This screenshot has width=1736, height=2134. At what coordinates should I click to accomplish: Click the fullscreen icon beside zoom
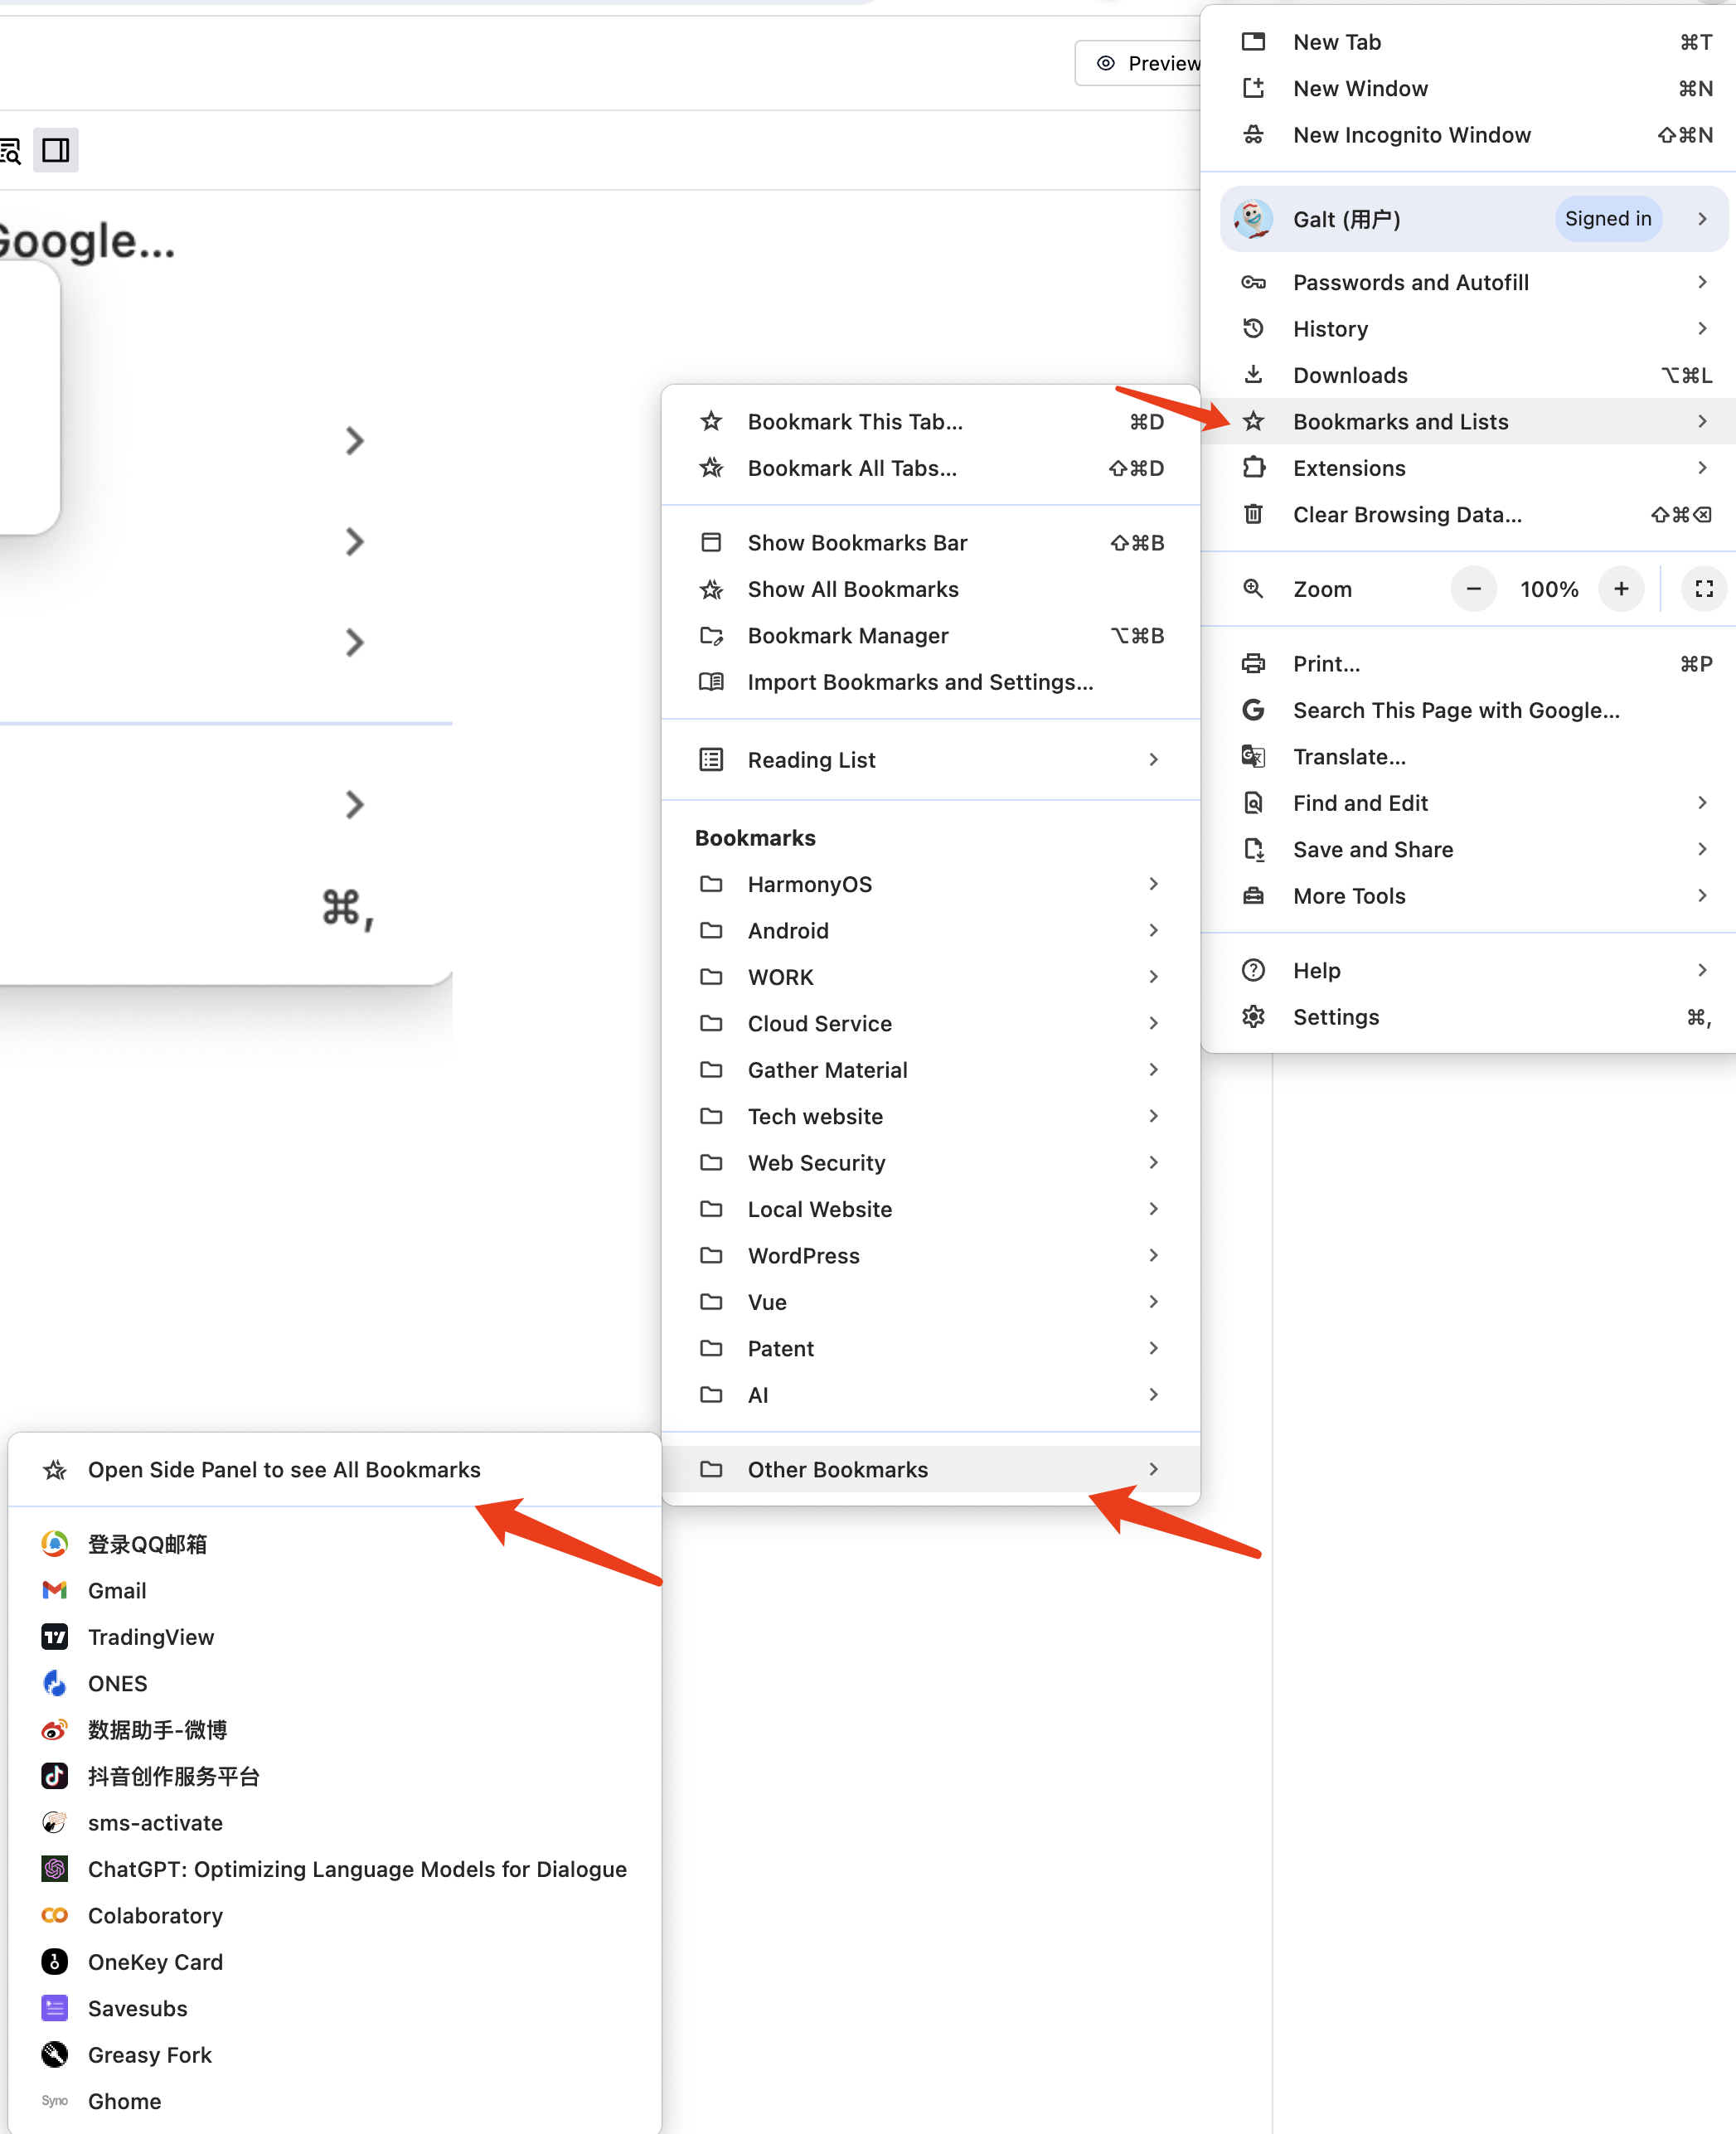click(1704, 589)
